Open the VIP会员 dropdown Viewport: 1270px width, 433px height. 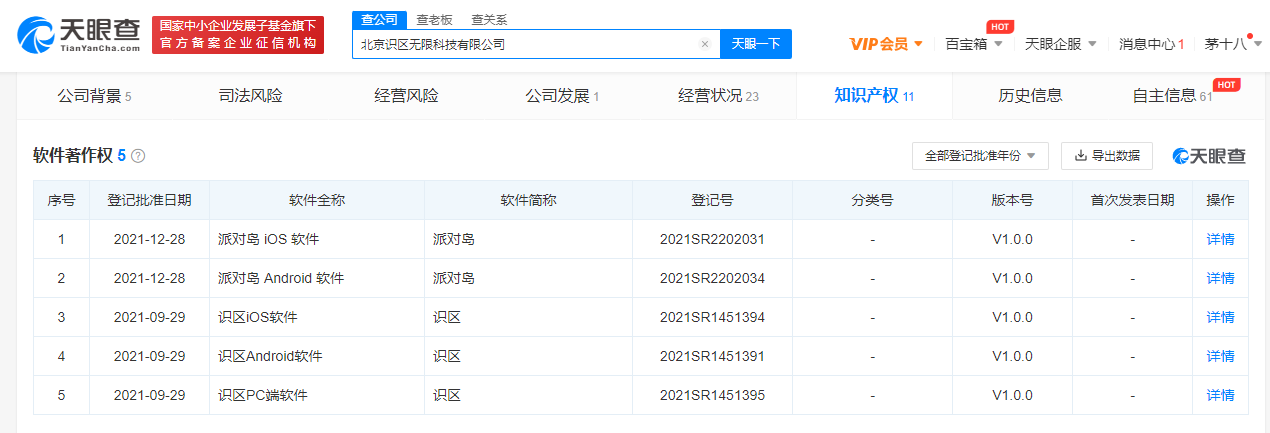(886, 44)
